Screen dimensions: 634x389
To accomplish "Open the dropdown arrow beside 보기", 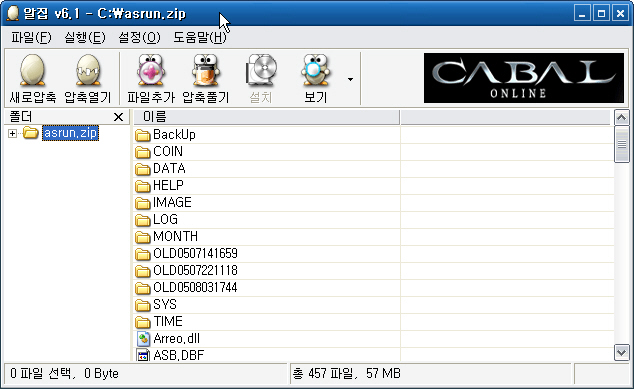I will (350, 79).
